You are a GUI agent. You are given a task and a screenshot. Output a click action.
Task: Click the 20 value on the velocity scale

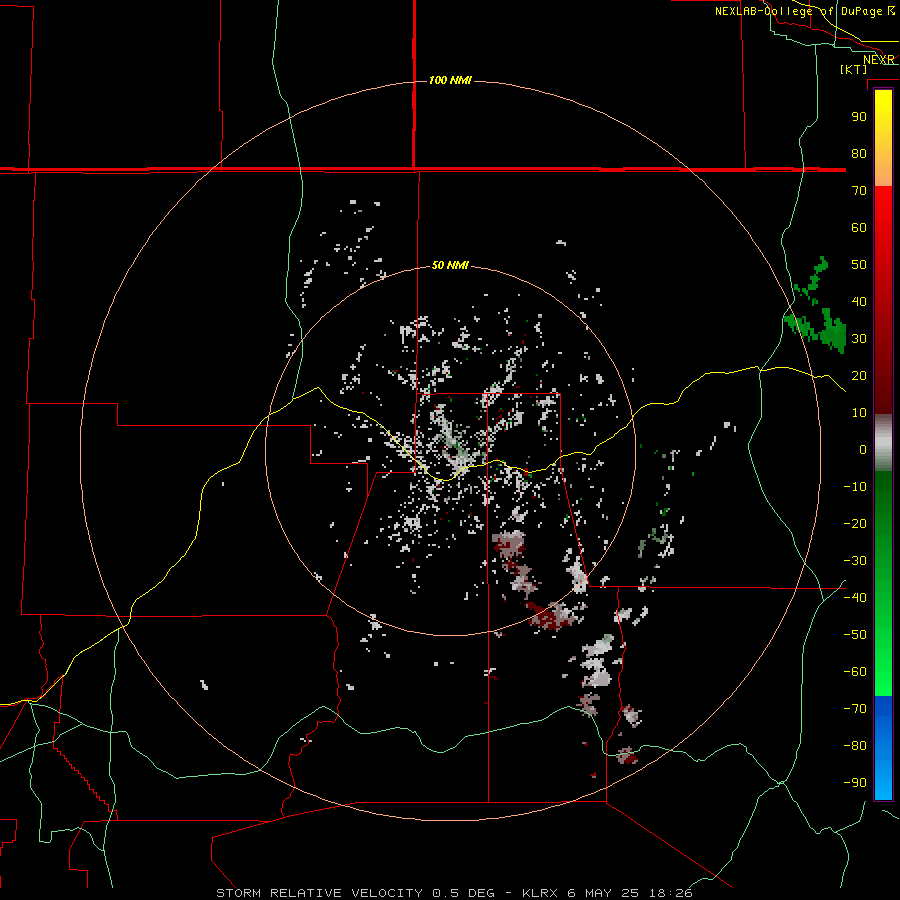[859, 375]
